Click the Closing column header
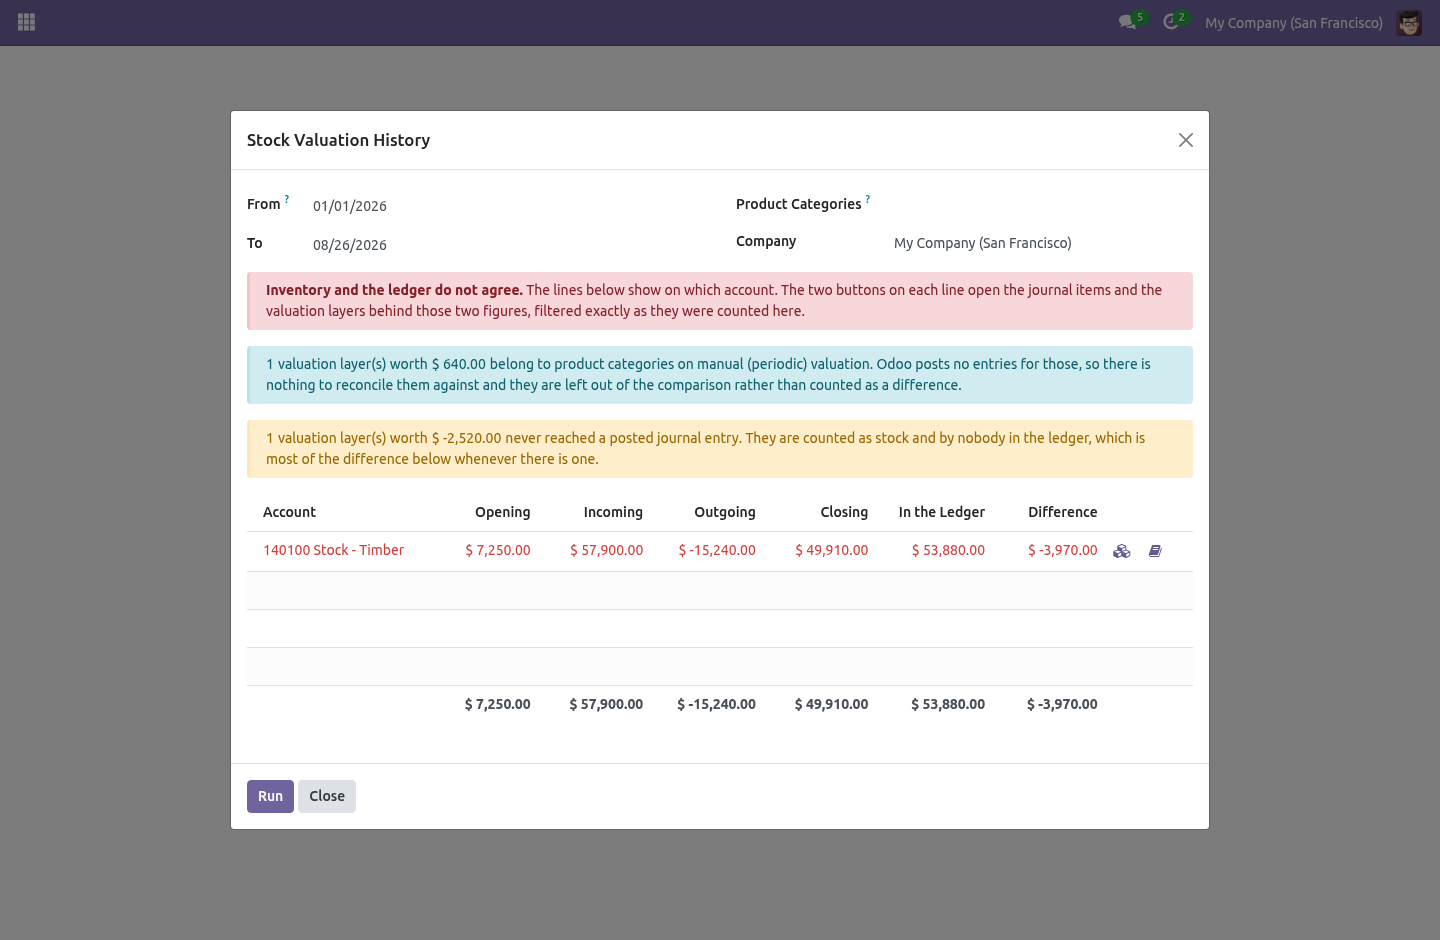This screenshot has height=940, width=1440. click(844, 512)
